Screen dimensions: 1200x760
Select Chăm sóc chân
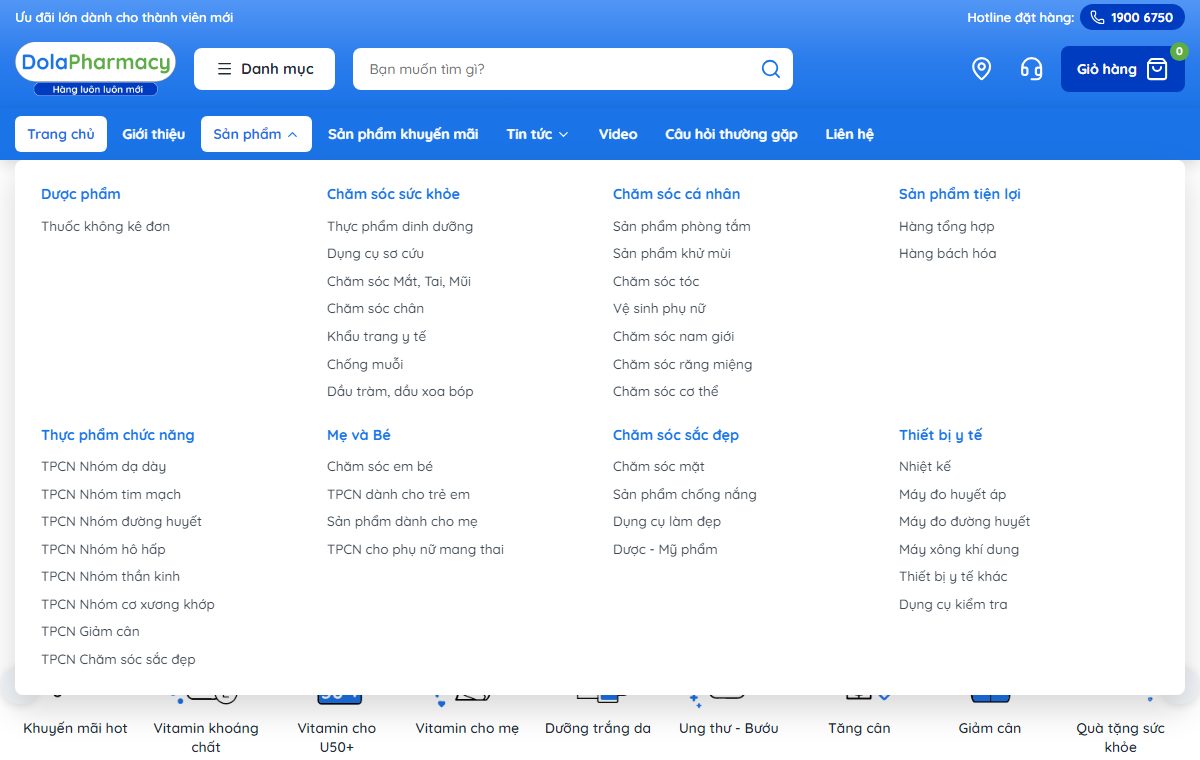point(375,308)
